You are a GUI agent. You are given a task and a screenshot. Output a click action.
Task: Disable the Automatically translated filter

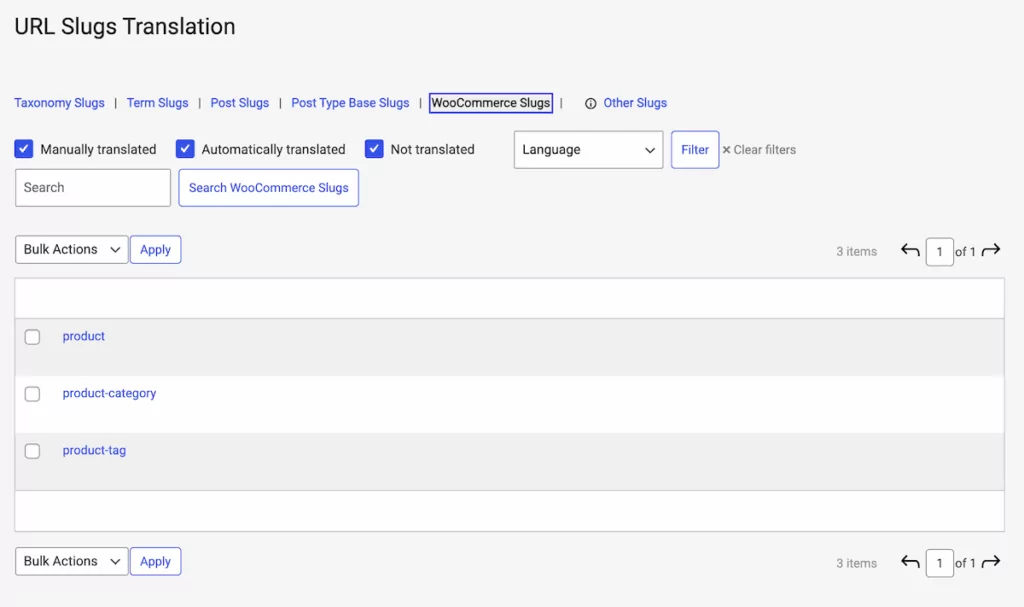pos(185,148)
